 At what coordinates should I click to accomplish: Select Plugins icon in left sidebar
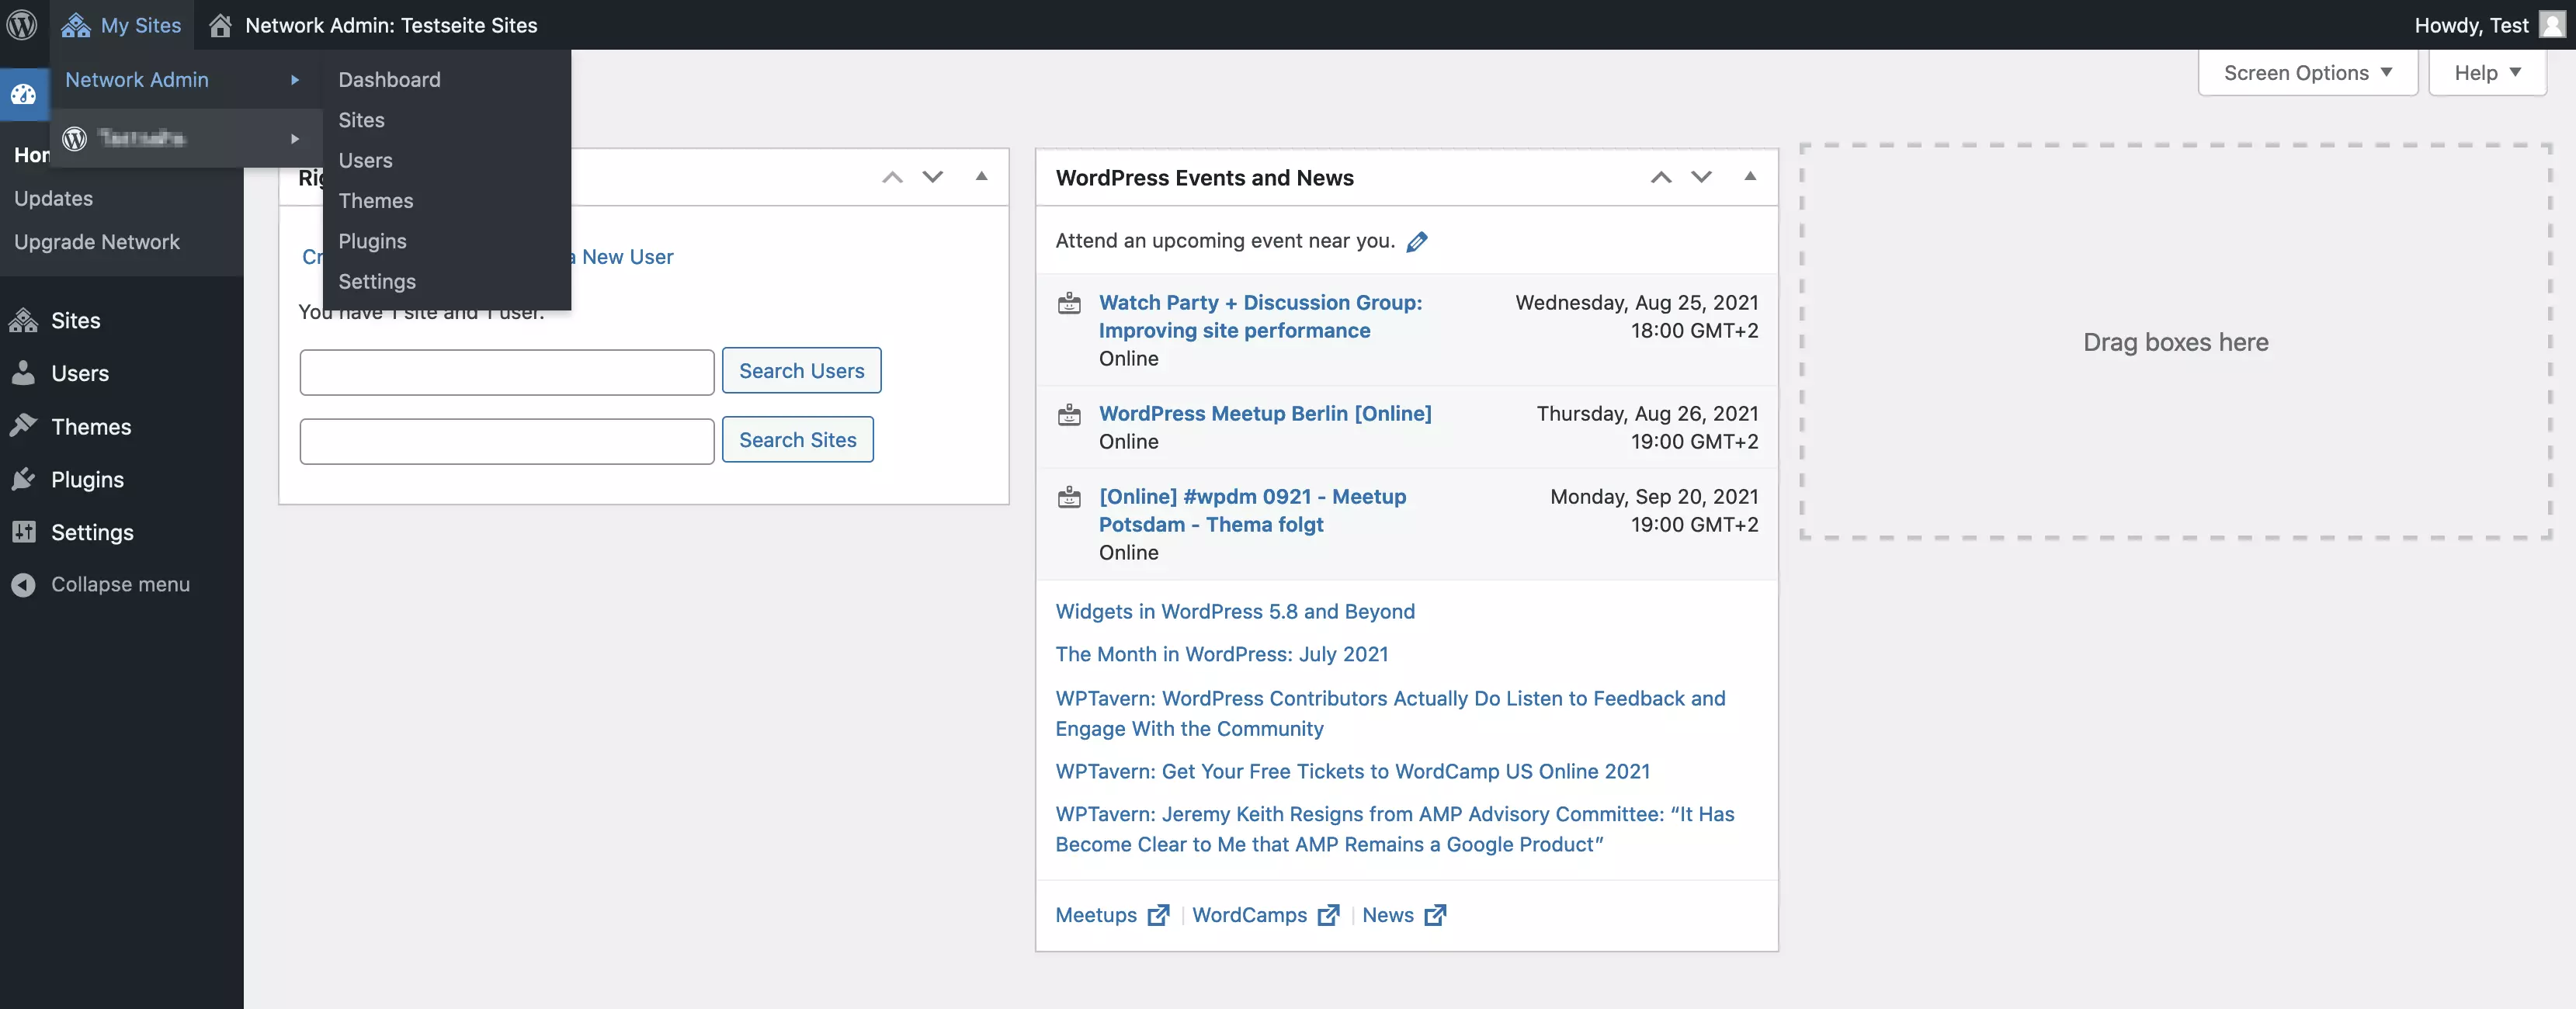pos(25,480)
